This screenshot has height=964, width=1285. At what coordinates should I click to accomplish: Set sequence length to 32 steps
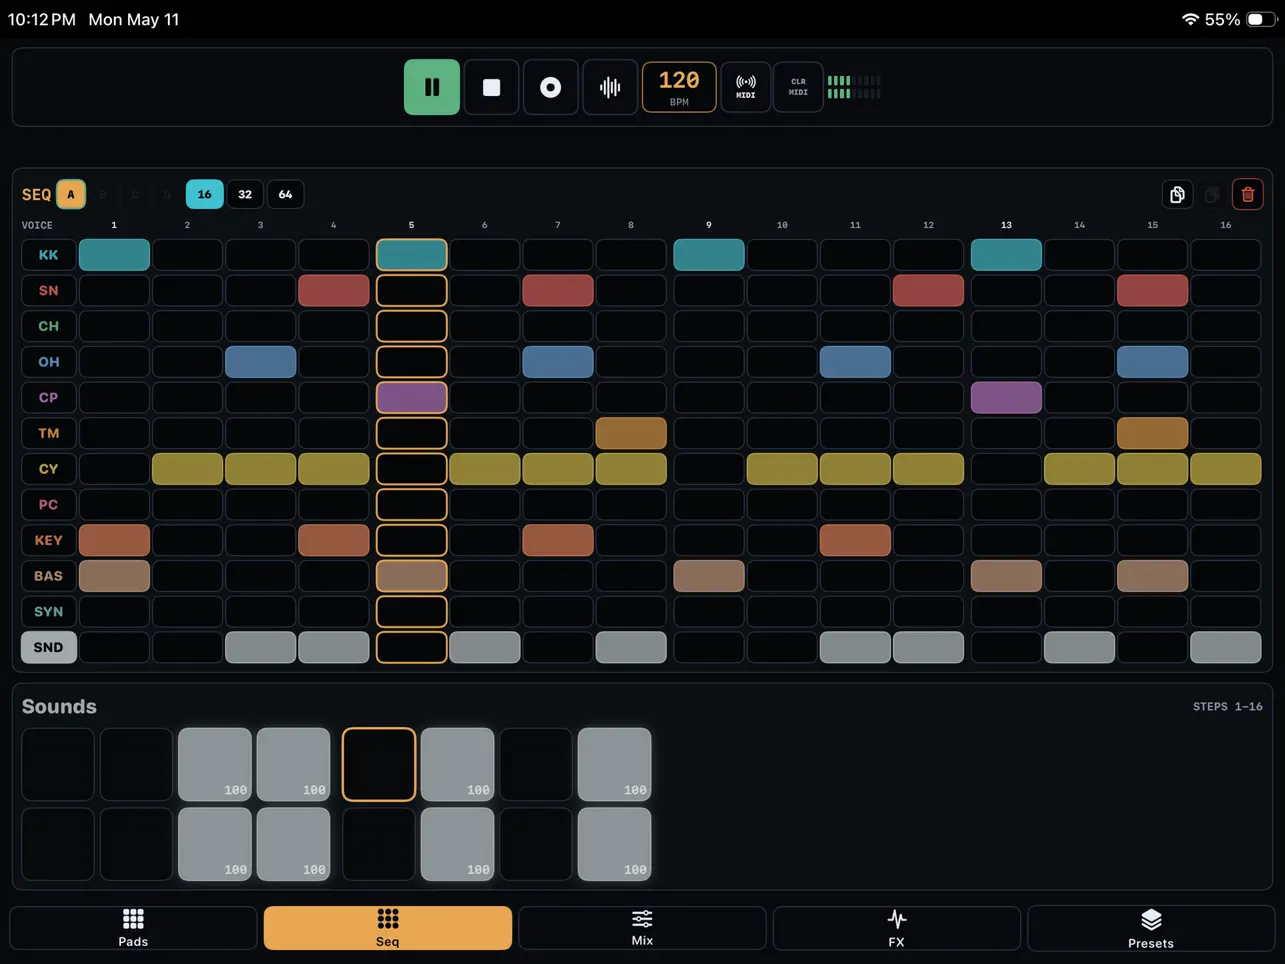coord(245,194)
